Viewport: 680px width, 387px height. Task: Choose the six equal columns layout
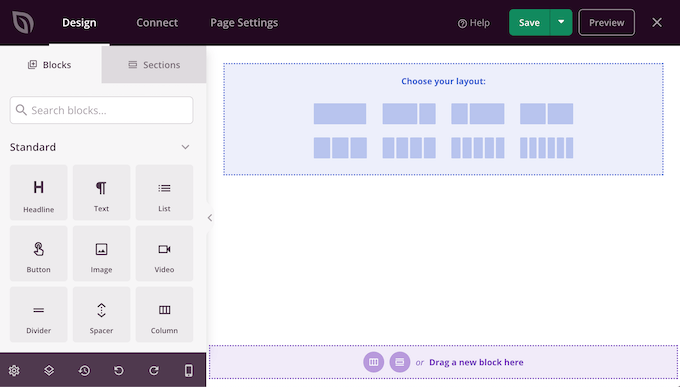(546, 148)
